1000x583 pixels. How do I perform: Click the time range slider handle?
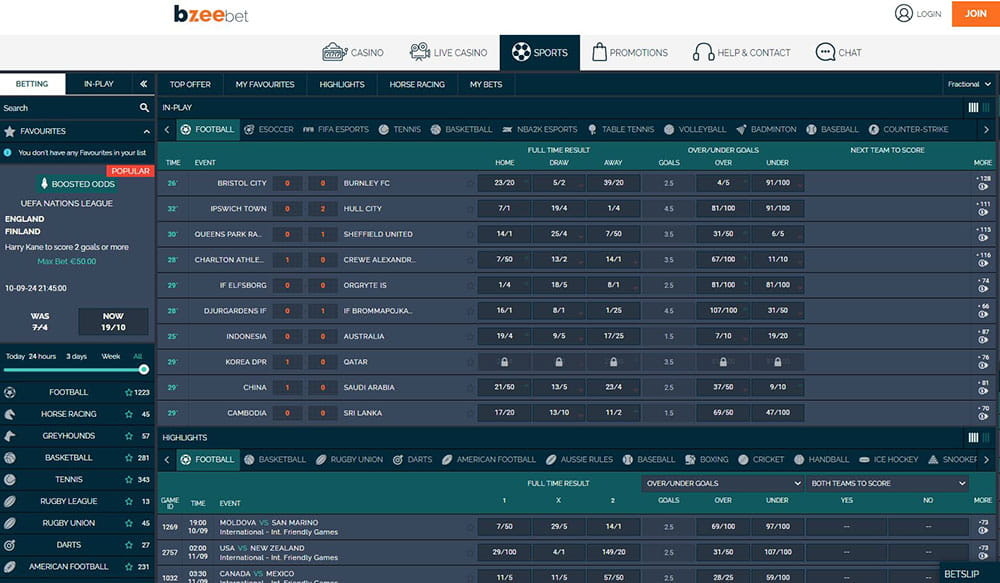point(143,369)
